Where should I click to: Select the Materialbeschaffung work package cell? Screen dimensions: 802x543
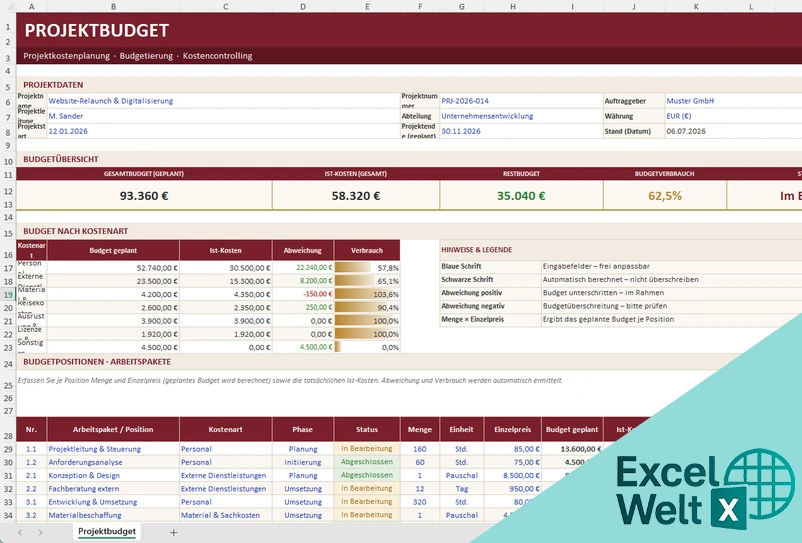[x=113, y=515]
